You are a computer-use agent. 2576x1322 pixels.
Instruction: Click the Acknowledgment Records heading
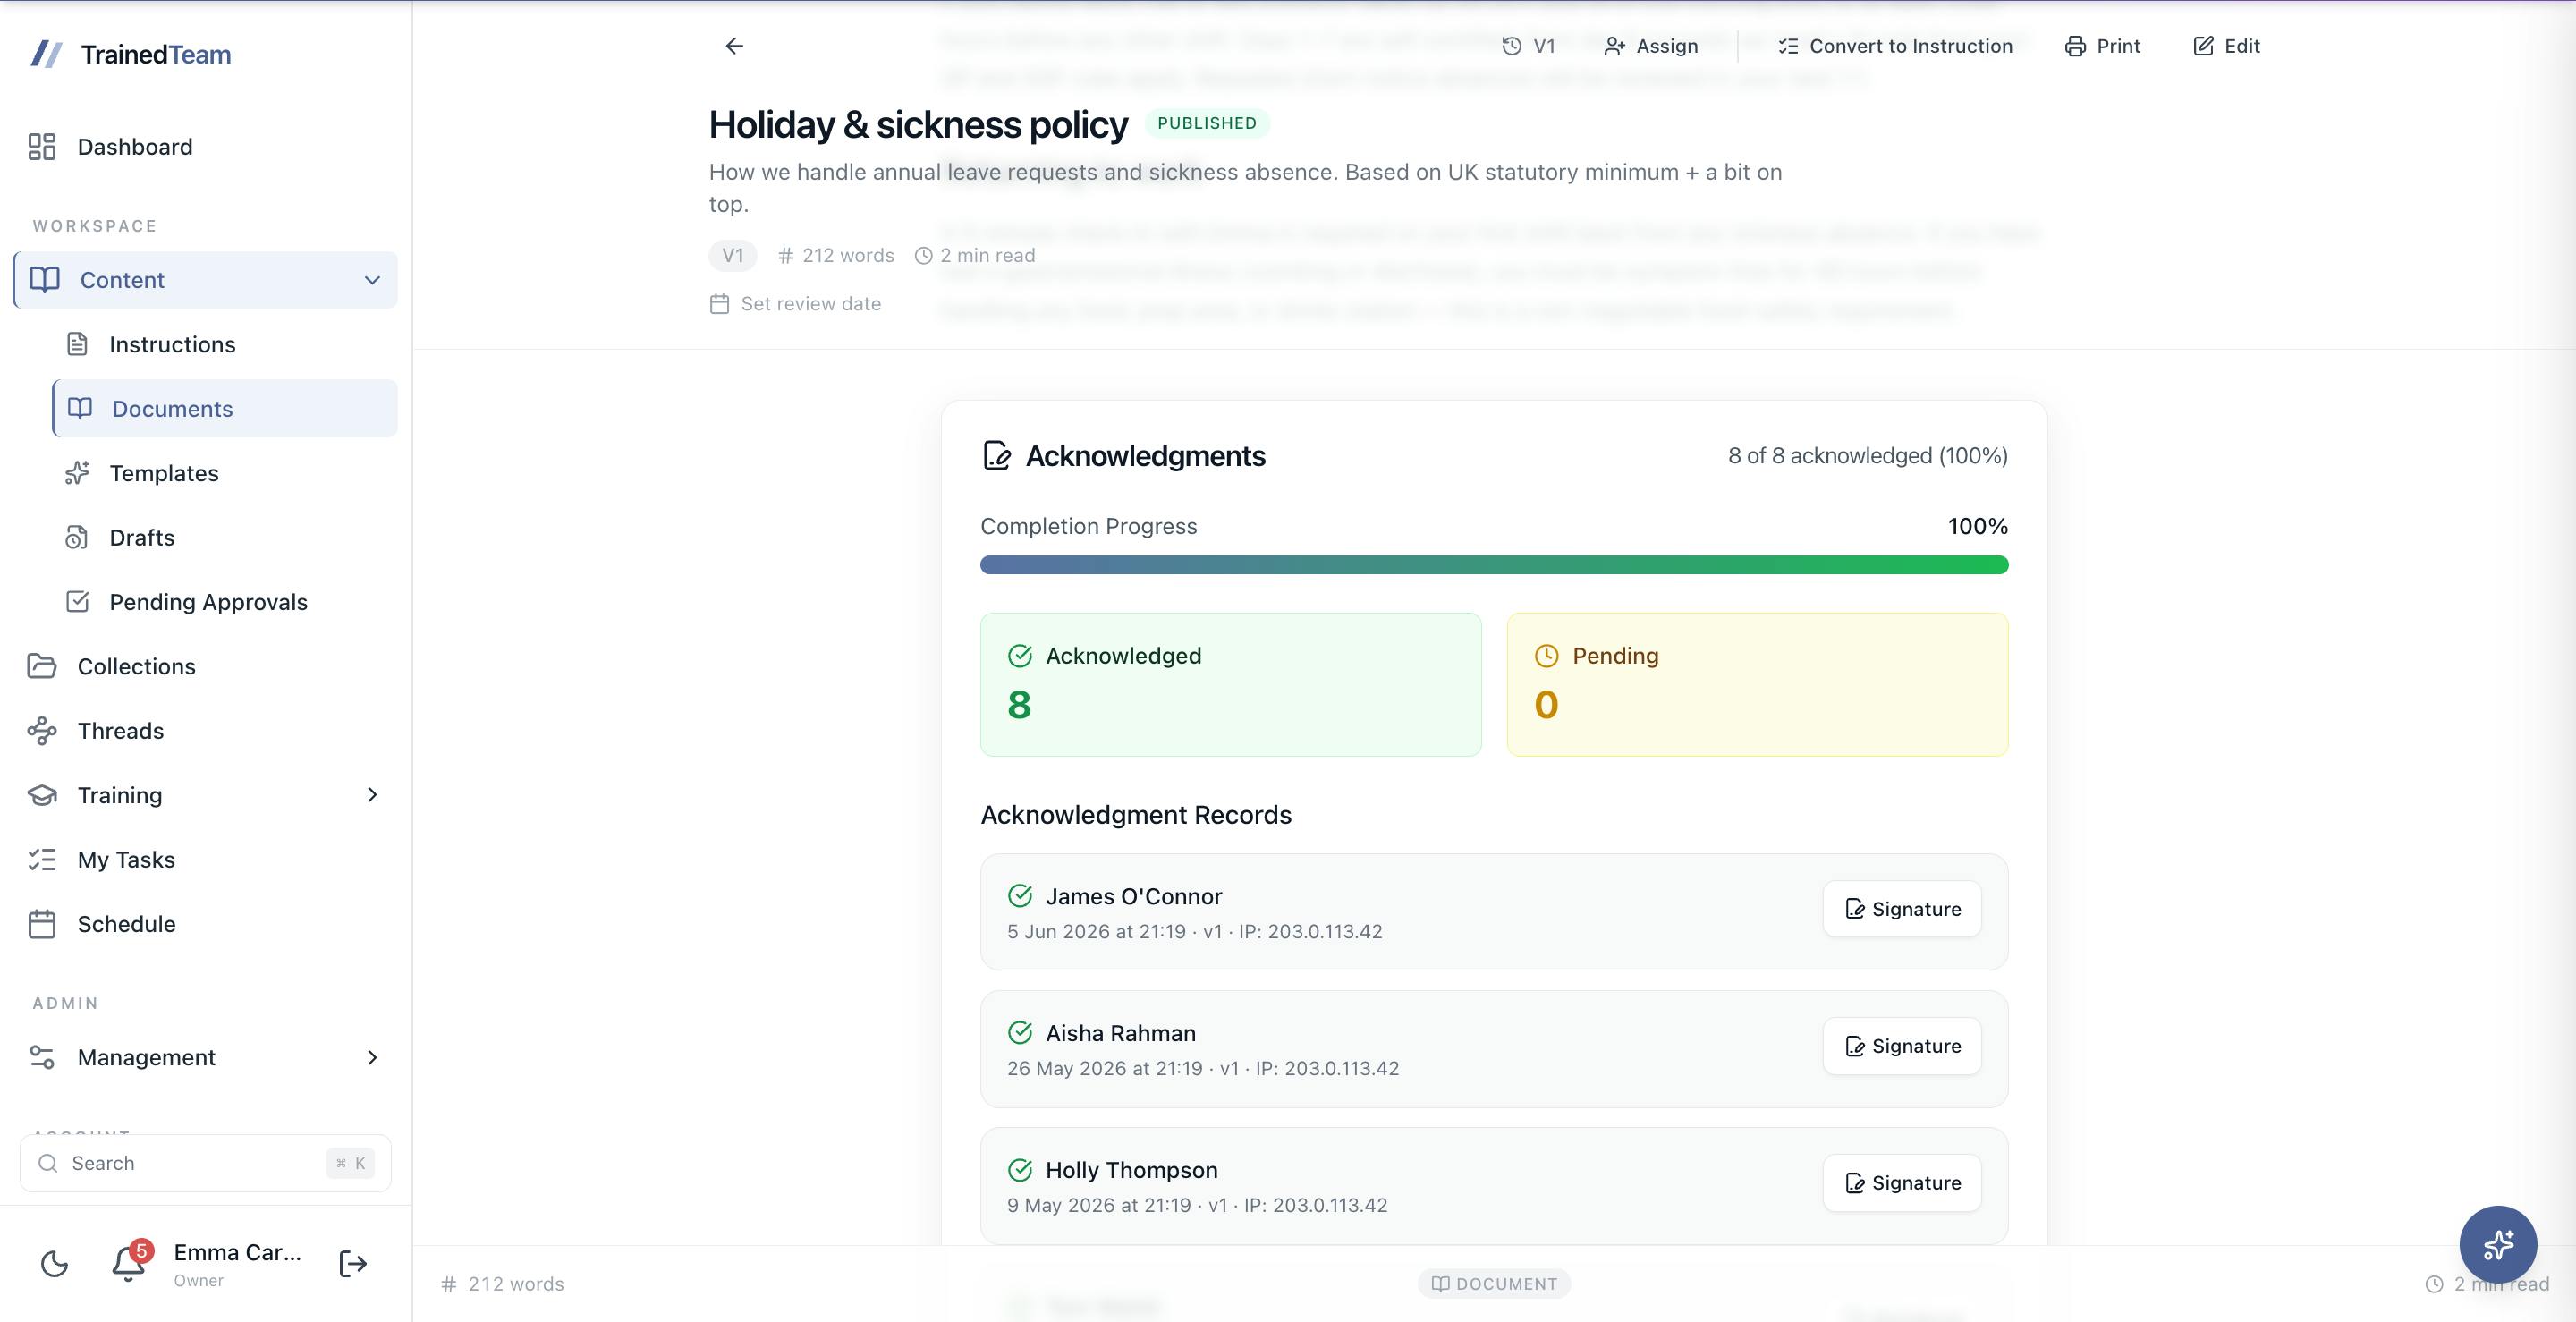1136,815
